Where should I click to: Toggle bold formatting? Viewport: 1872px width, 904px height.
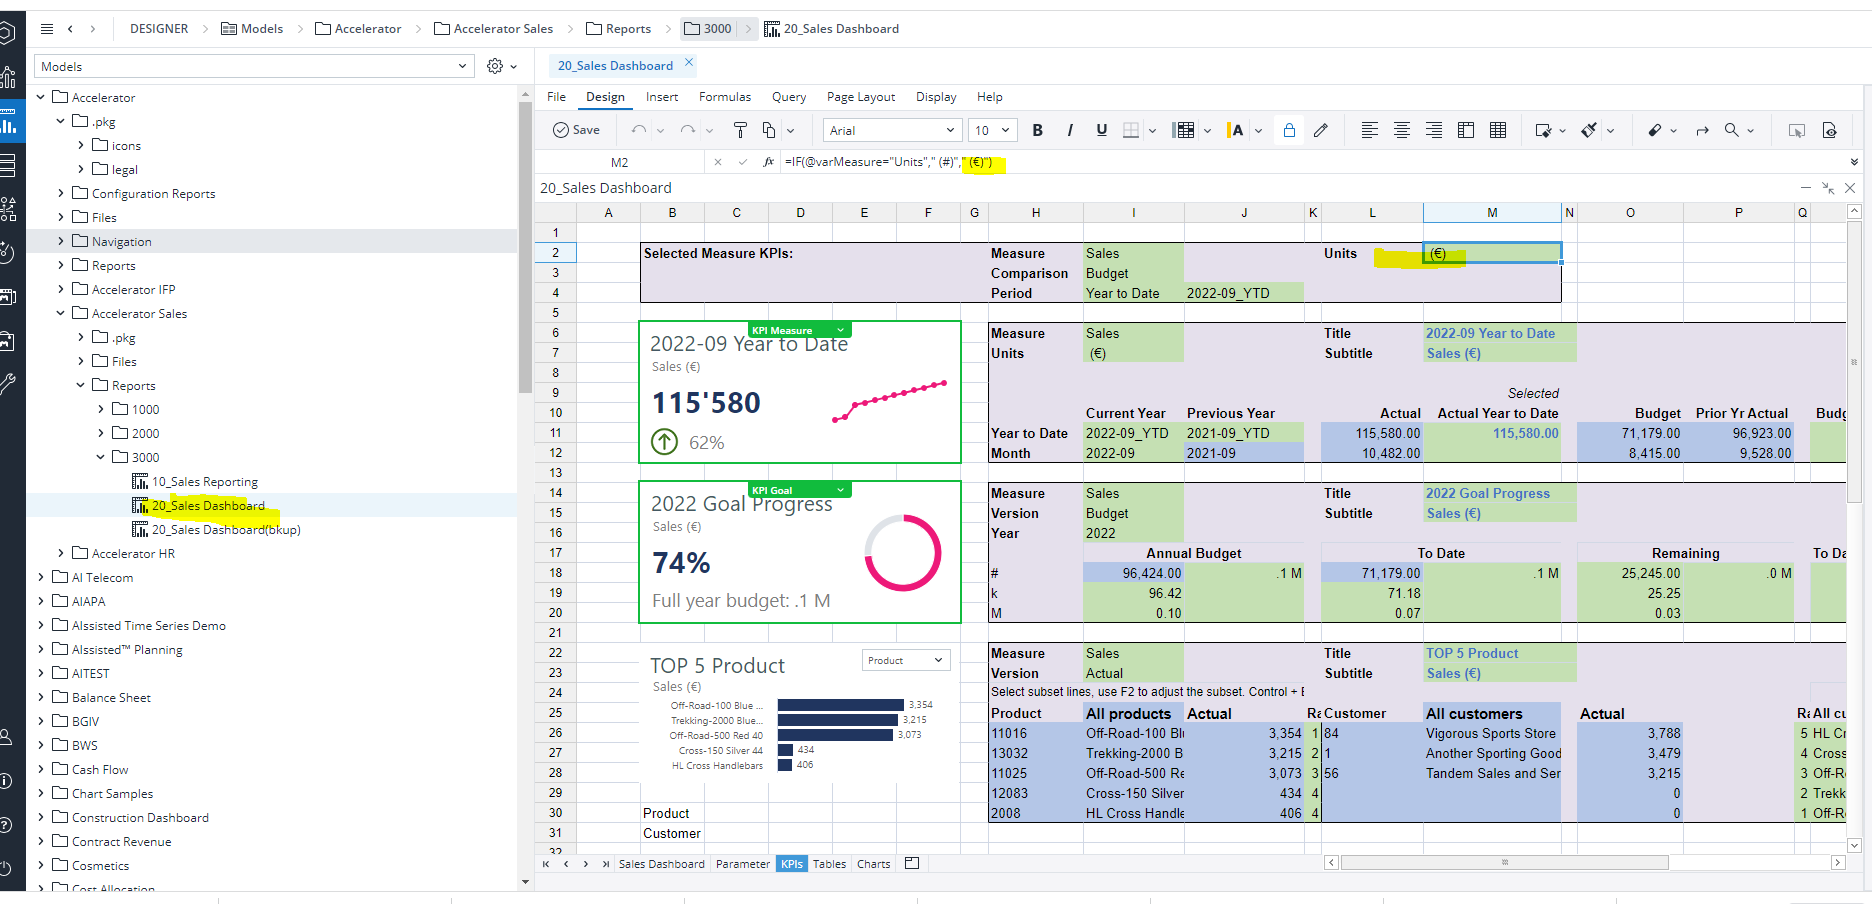(1038, 130)
